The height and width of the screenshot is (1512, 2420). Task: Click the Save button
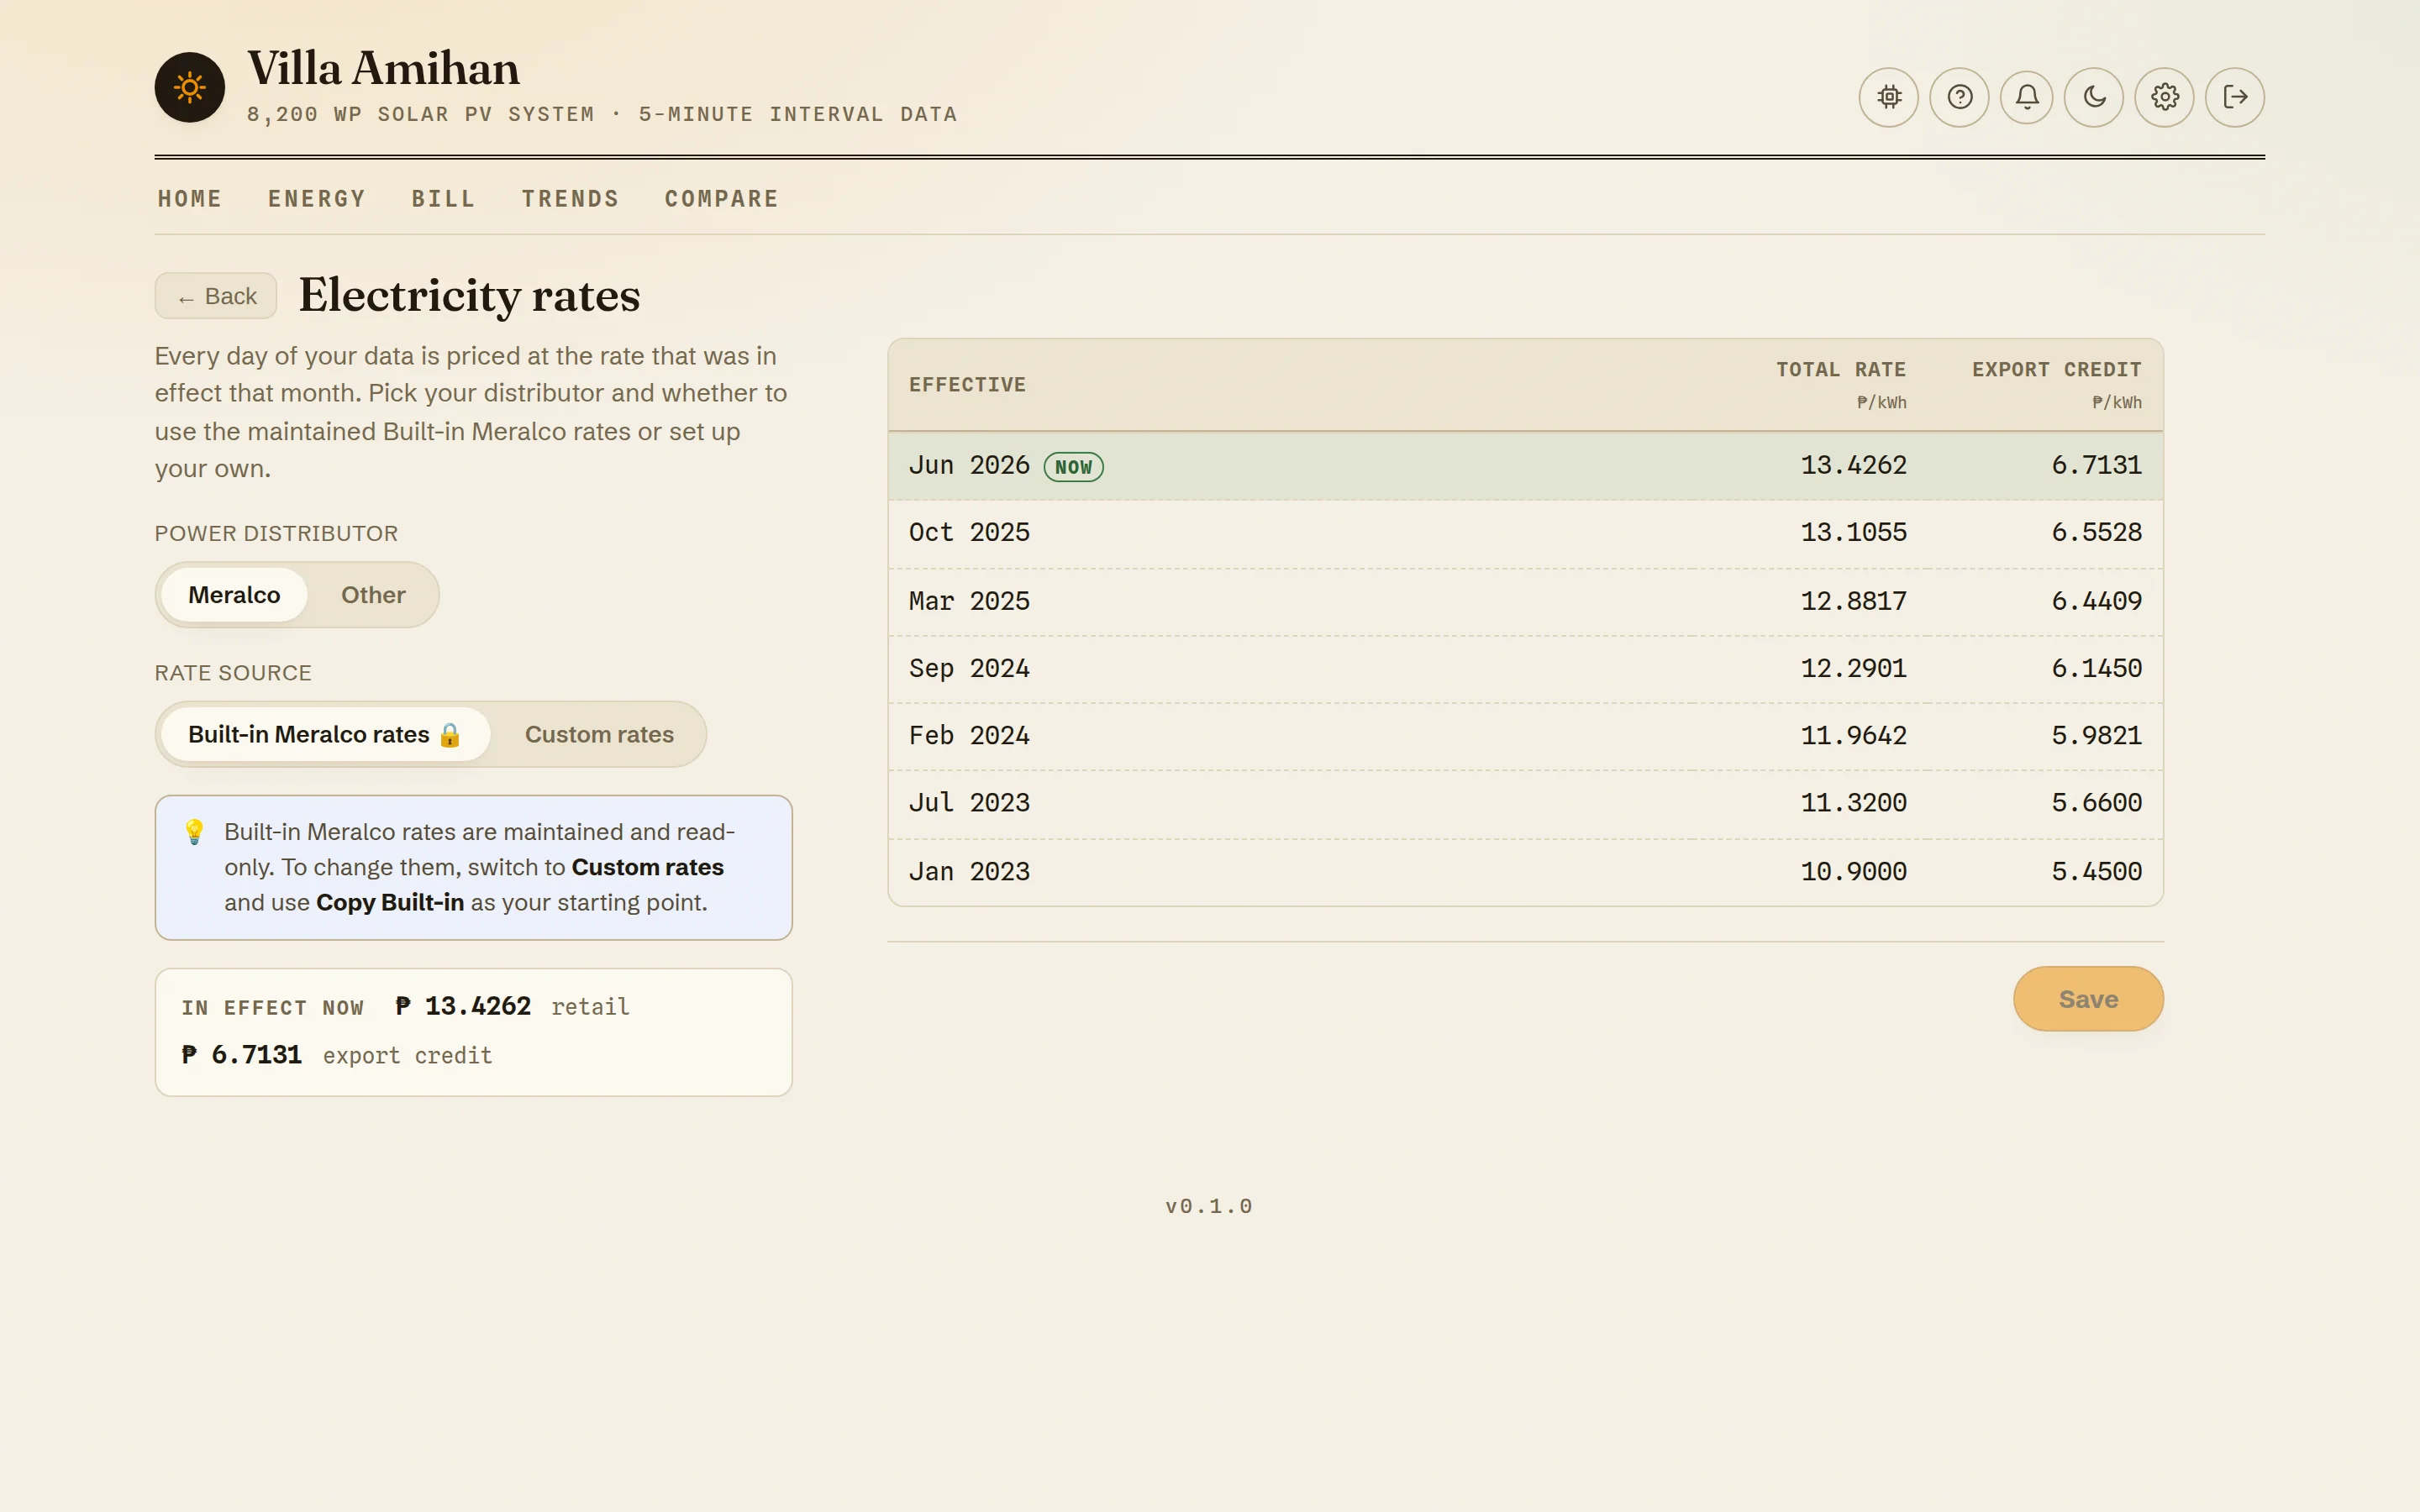2088,999
